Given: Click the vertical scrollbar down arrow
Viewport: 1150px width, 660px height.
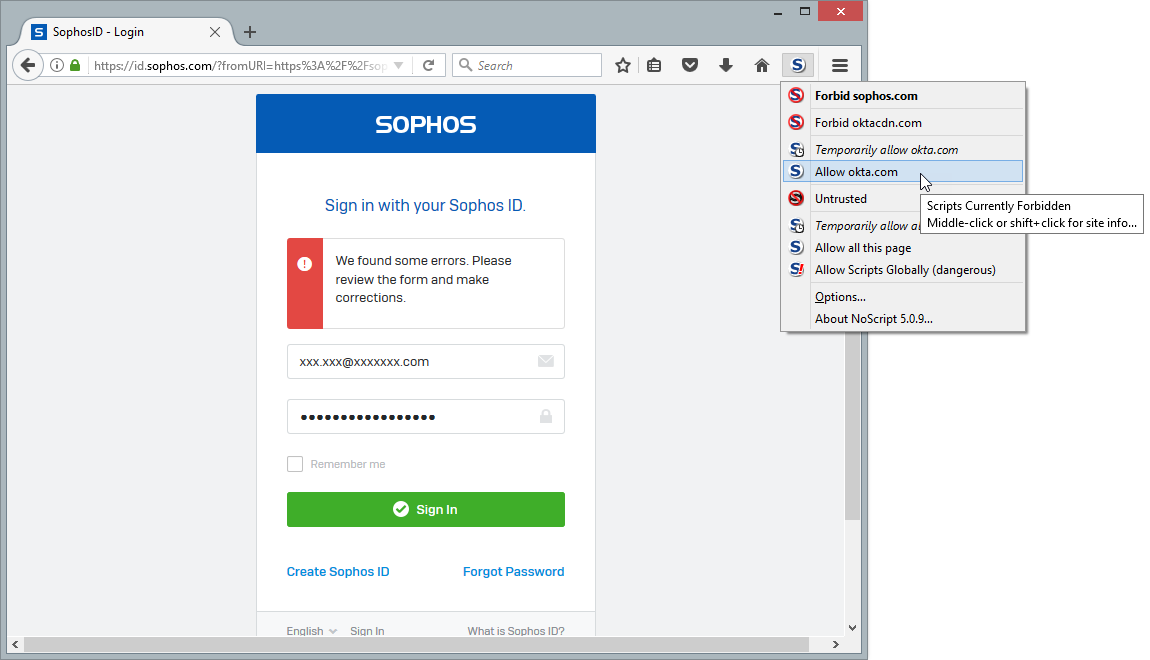Looking at the screenshot, I should point(852,628).
